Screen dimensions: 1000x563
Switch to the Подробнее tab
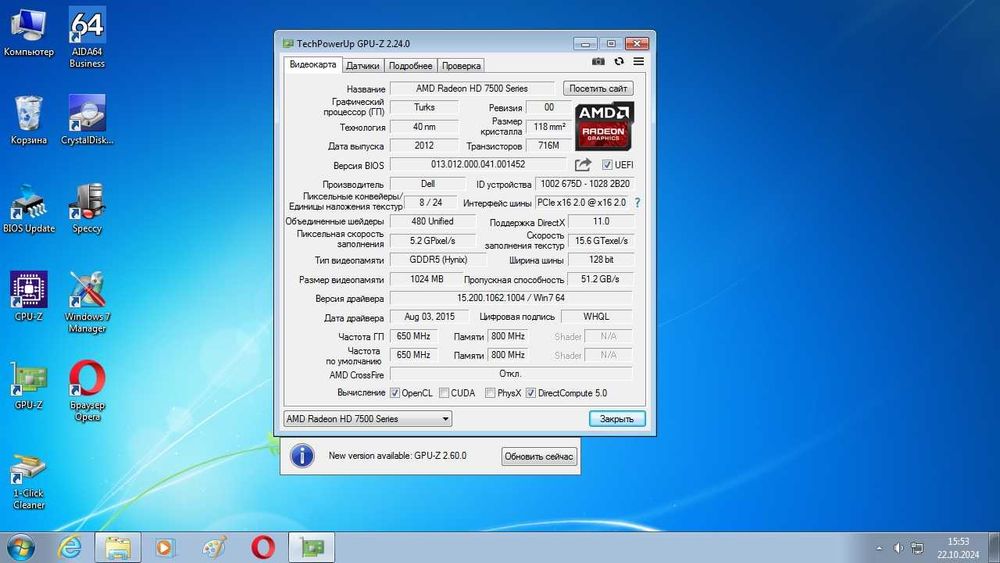411,66
